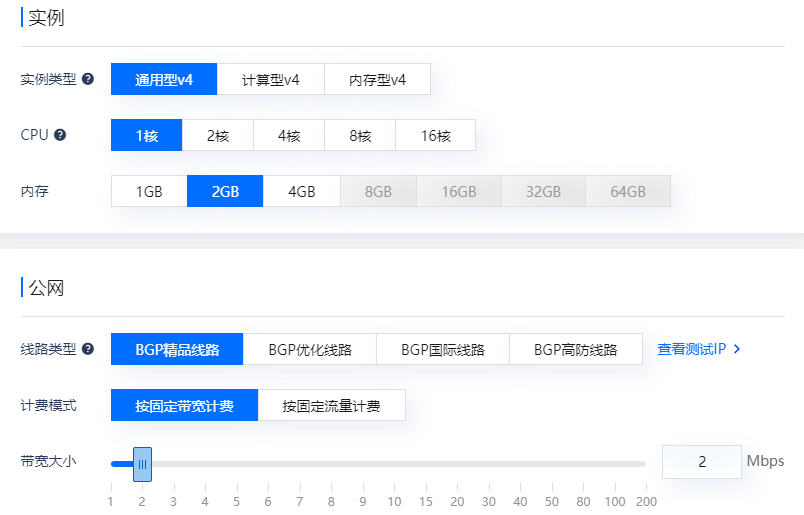The width and height of the screenshot is (804, 515).
Task: Choose BGP高防线路 line type
Action: pos(575,350)
